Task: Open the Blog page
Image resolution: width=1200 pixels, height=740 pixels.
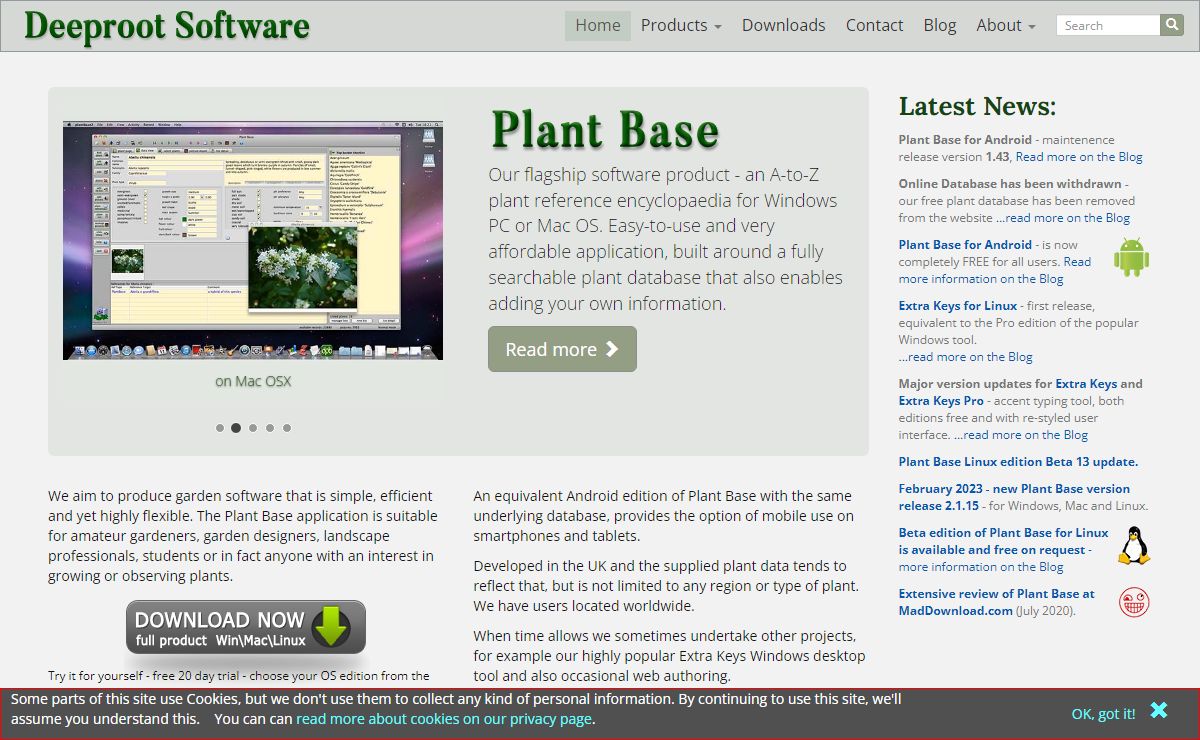Action: [940, 25]
